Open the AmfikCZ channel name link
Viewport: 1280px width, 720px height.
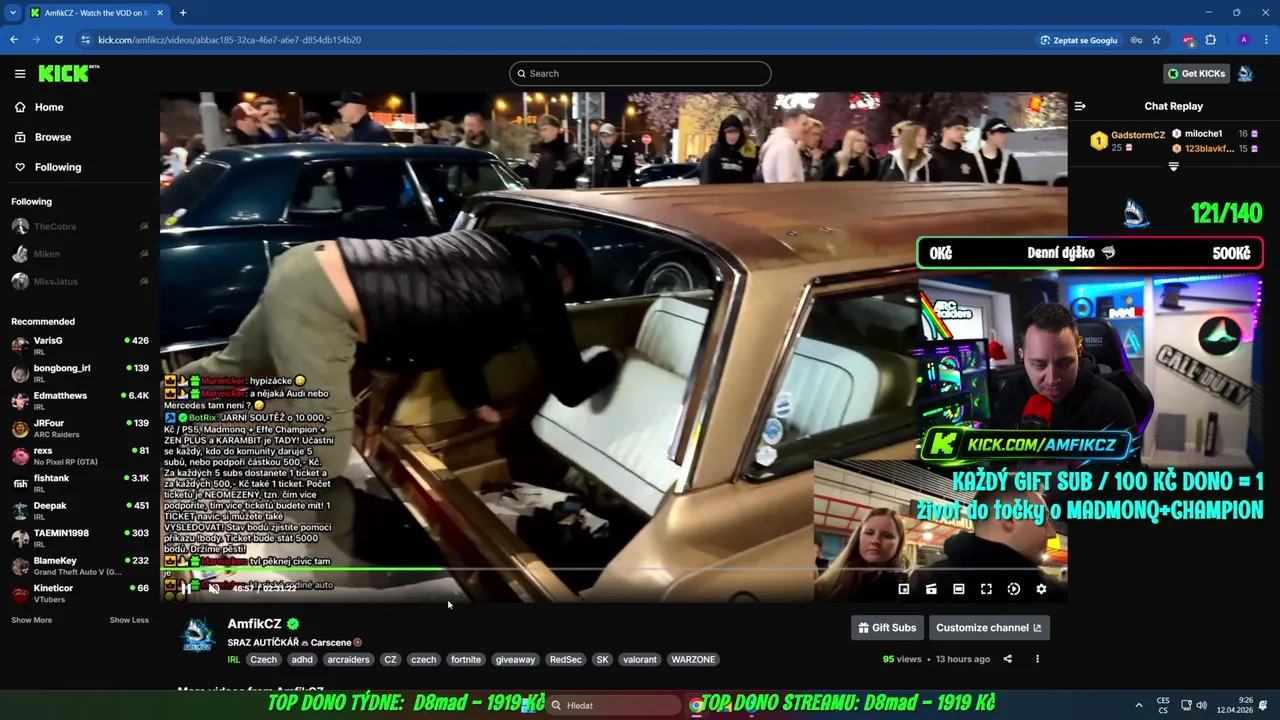pos(254,624)
